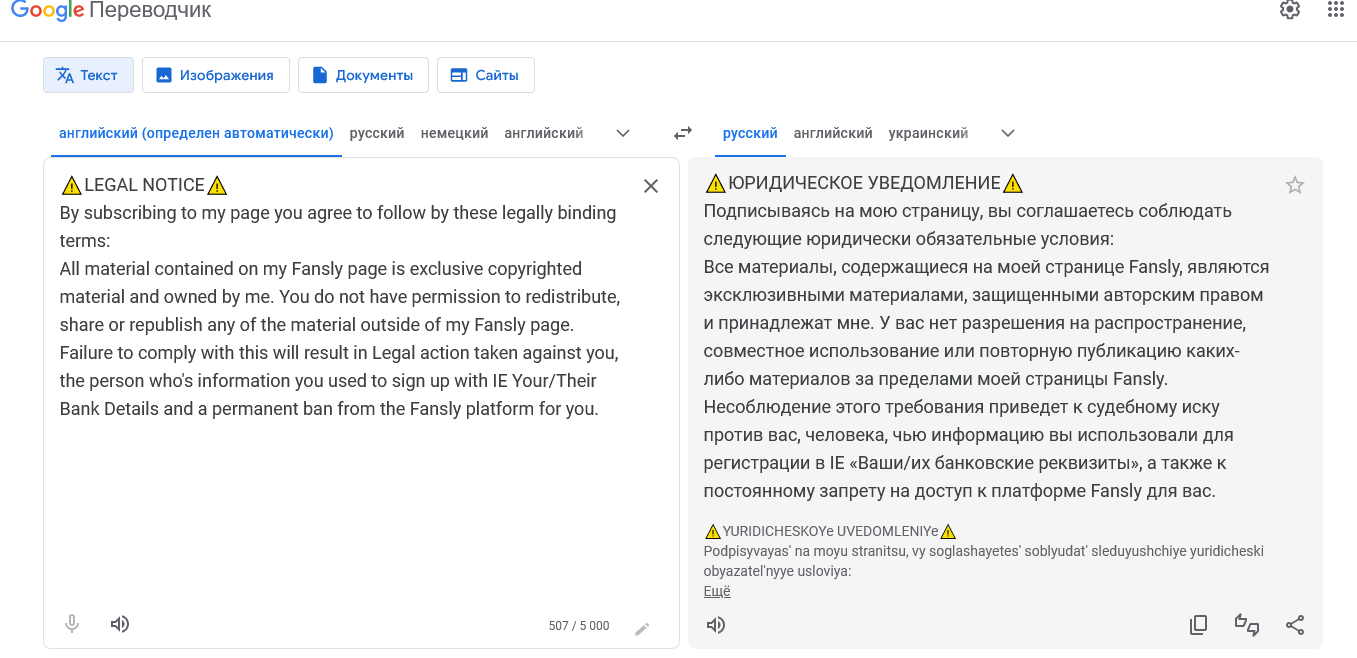This screenshot has width=1357, height=658.
Task: Expand the target language list
Action: point(1008,133)
